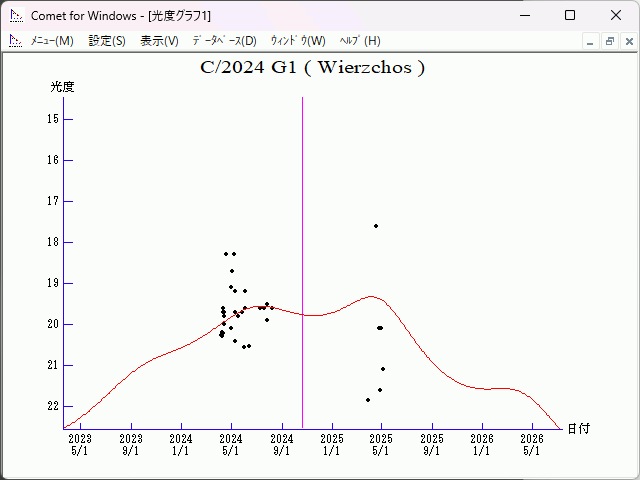Open the メニュー(M) menu

point(52,41)
